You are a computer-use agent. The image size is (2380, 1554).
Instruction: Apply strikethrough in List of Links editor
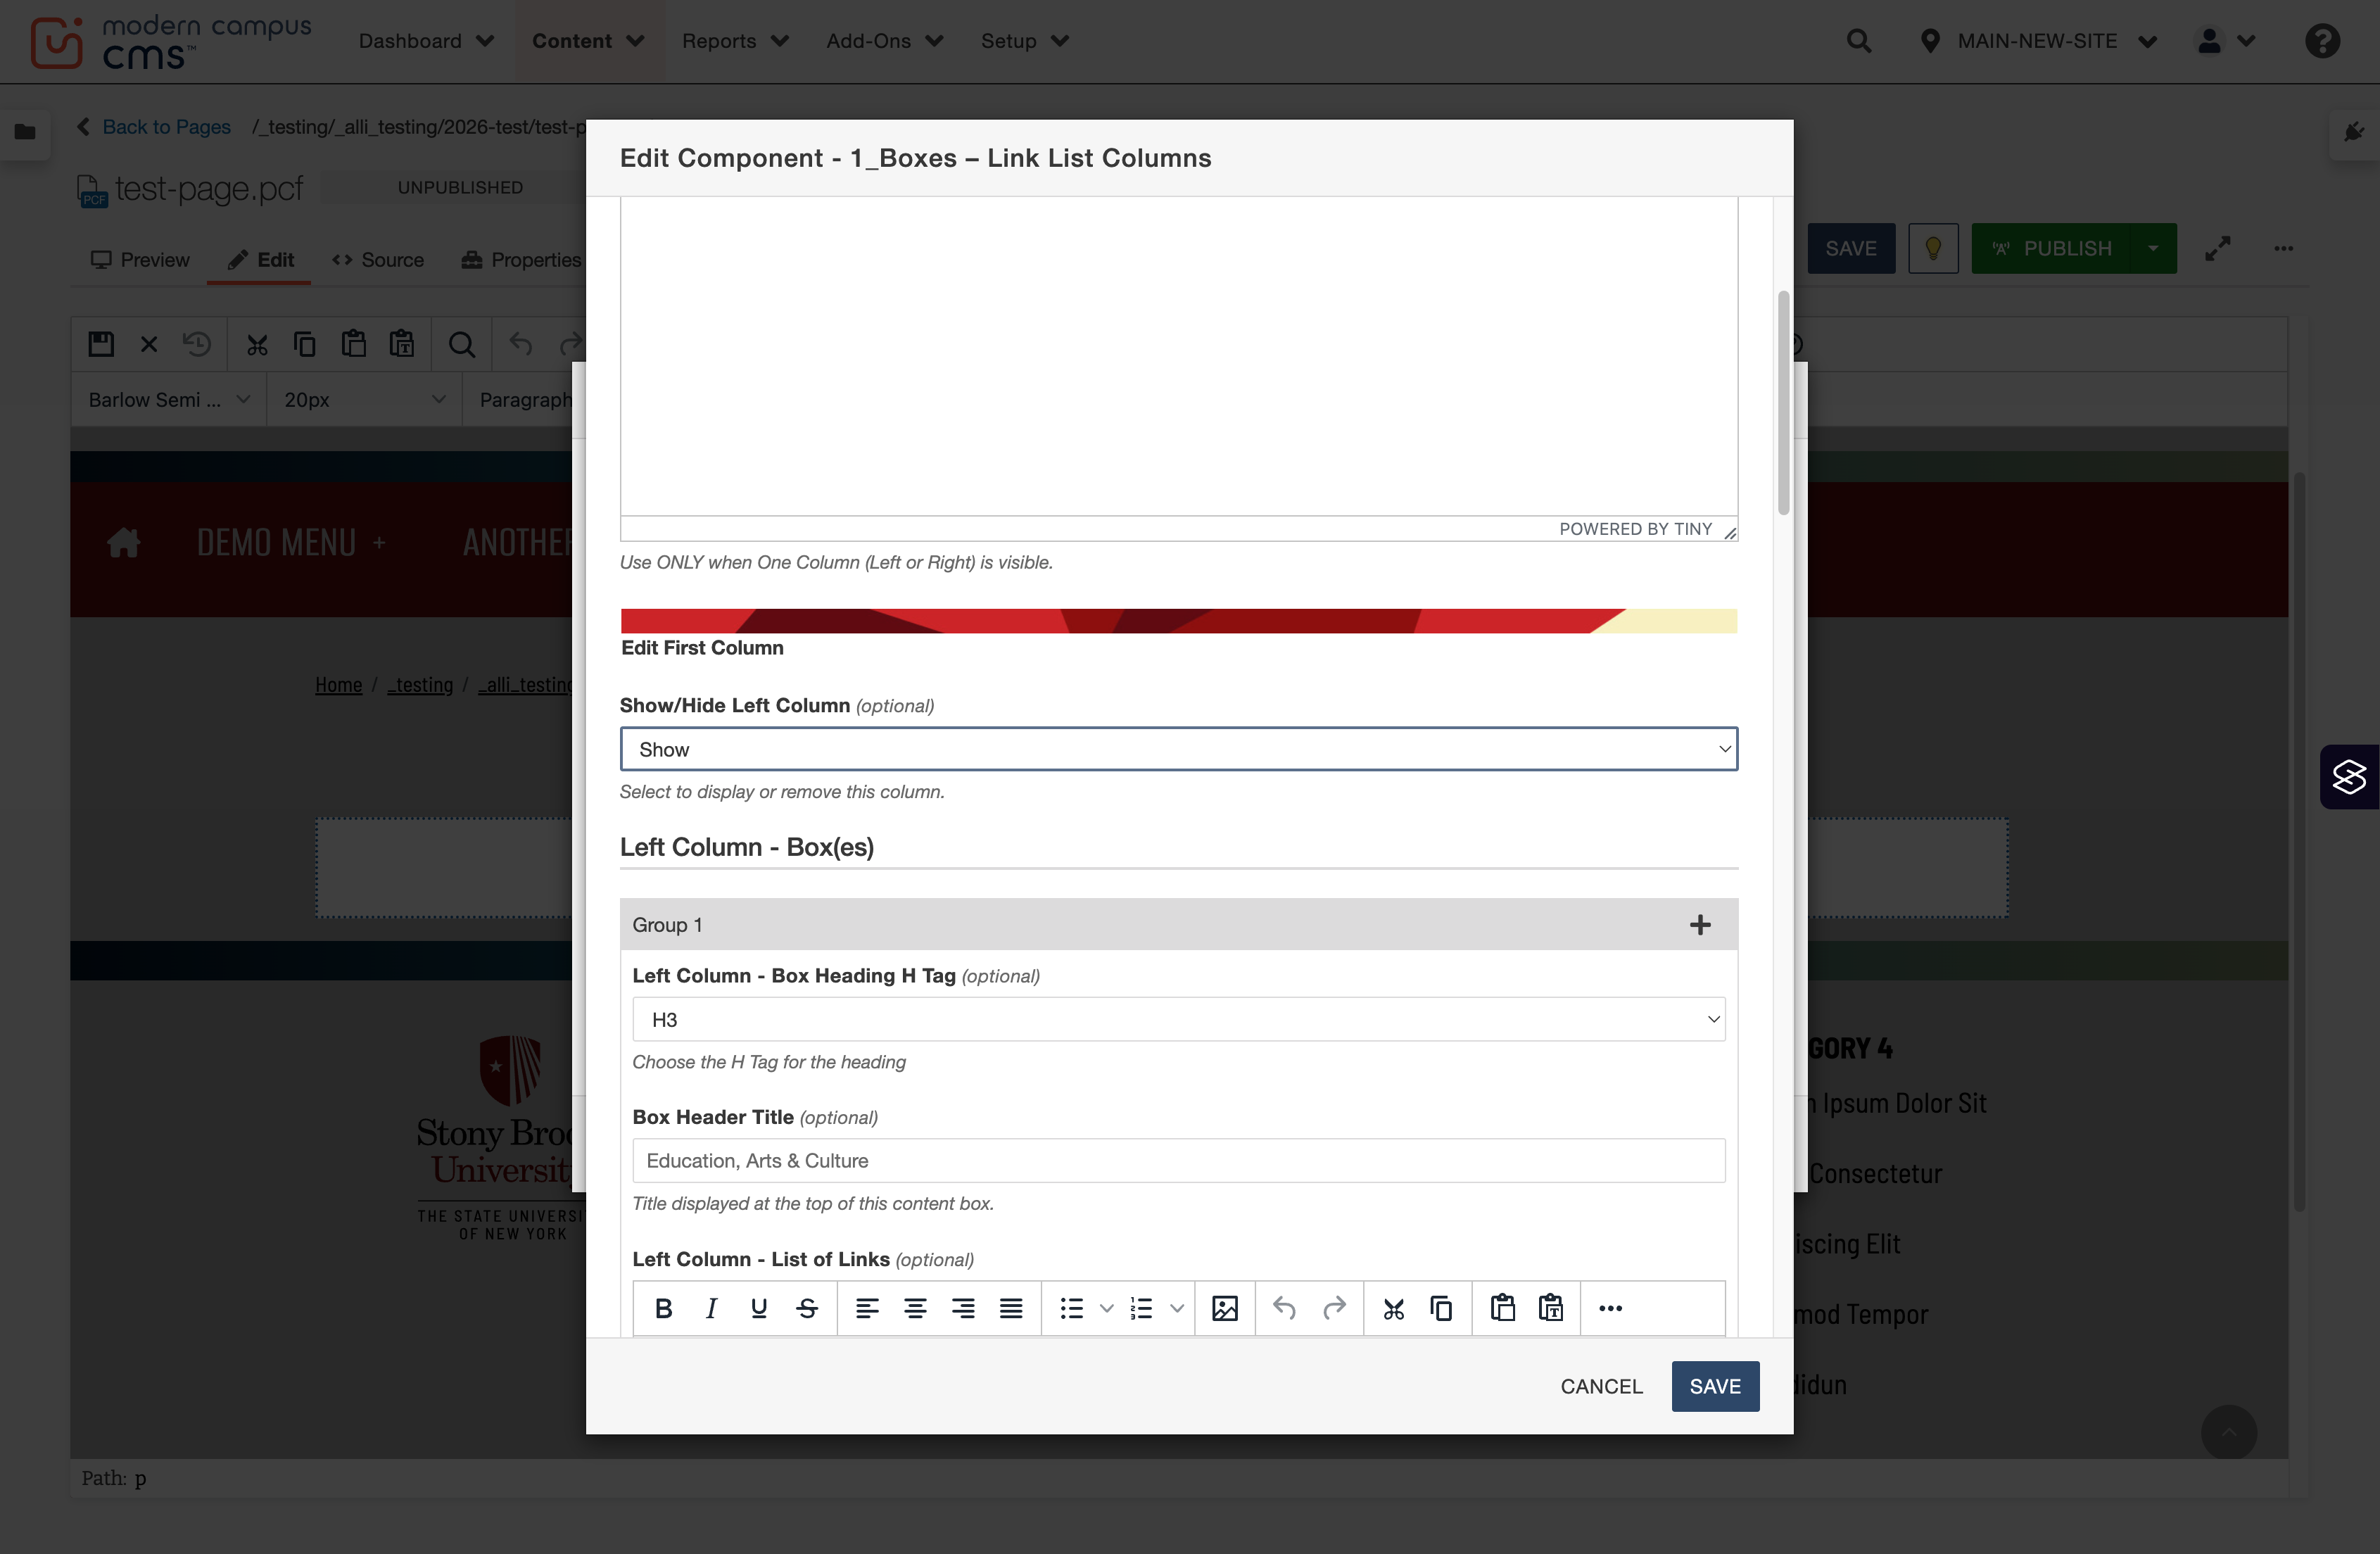tap(807, 1308)
